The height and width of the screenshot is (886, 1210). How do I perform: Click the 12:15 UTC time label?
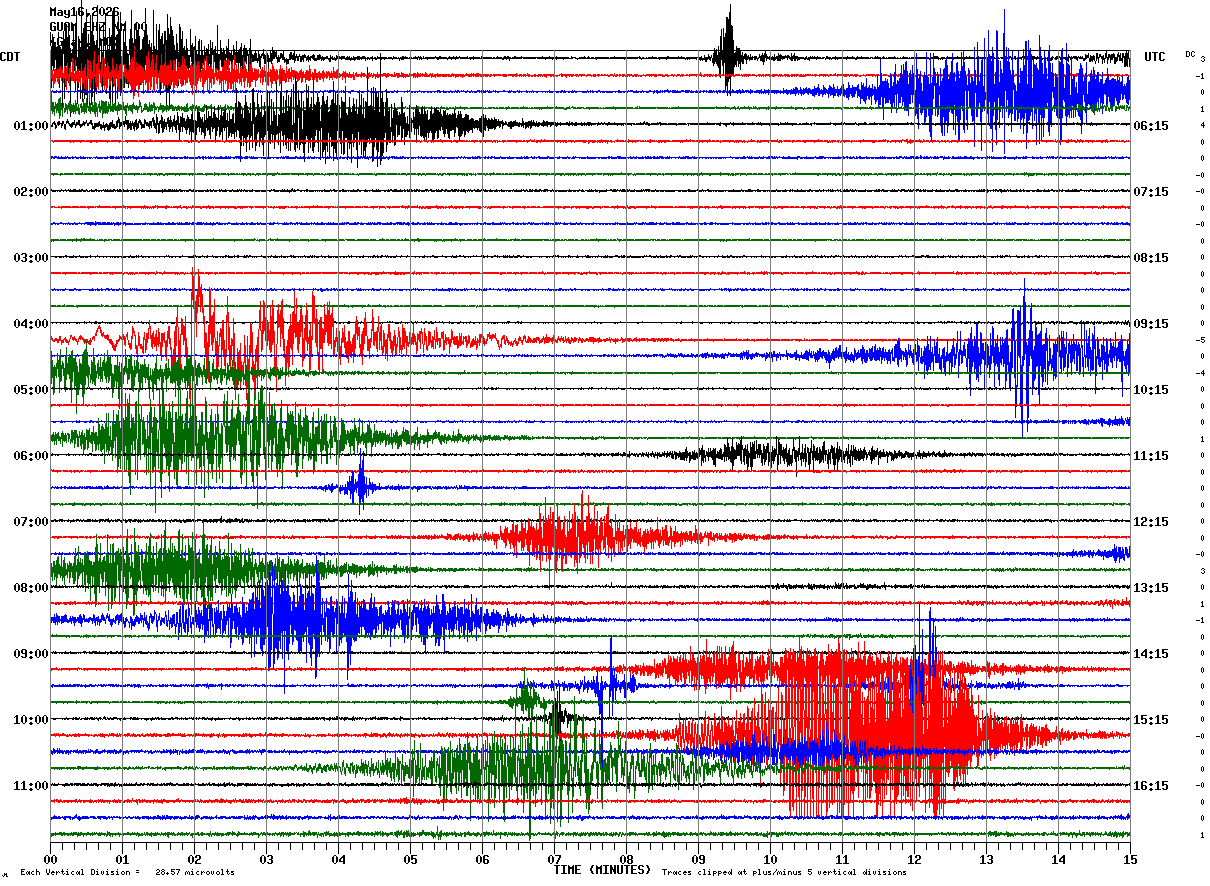[x=1152, y=521]
